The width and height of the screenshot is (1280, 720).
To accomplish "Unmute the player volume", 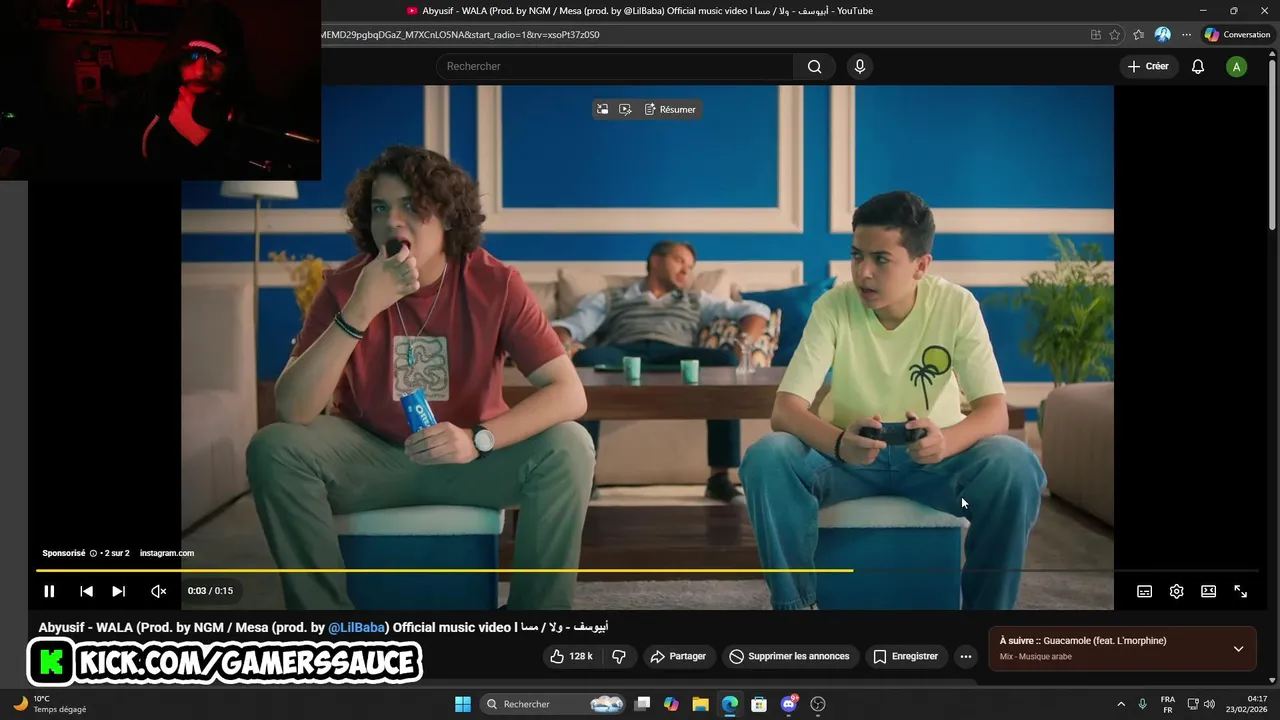I will 158,591.
